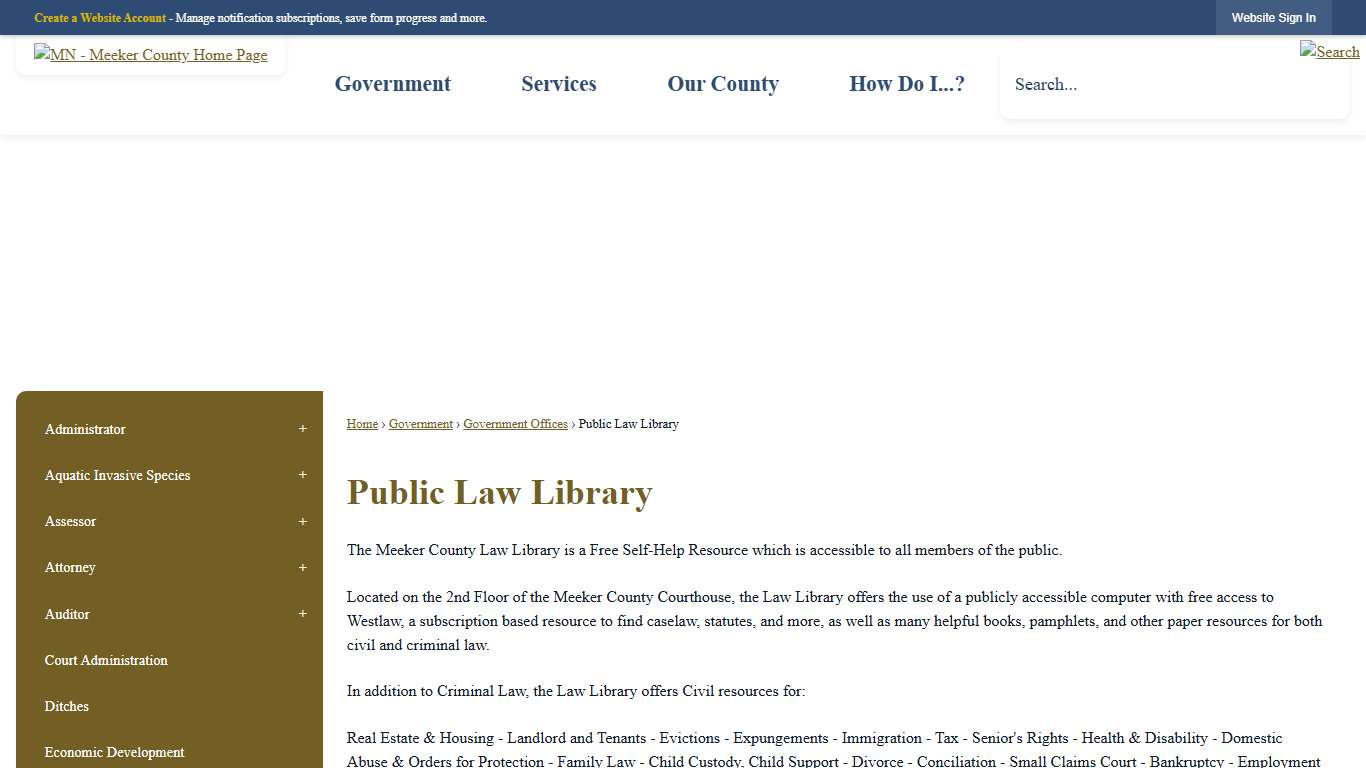Open the Government menu
Image resolution: width=1366 pixels, height=768 pixels.
pyautogui.click(x=392, y=84)
